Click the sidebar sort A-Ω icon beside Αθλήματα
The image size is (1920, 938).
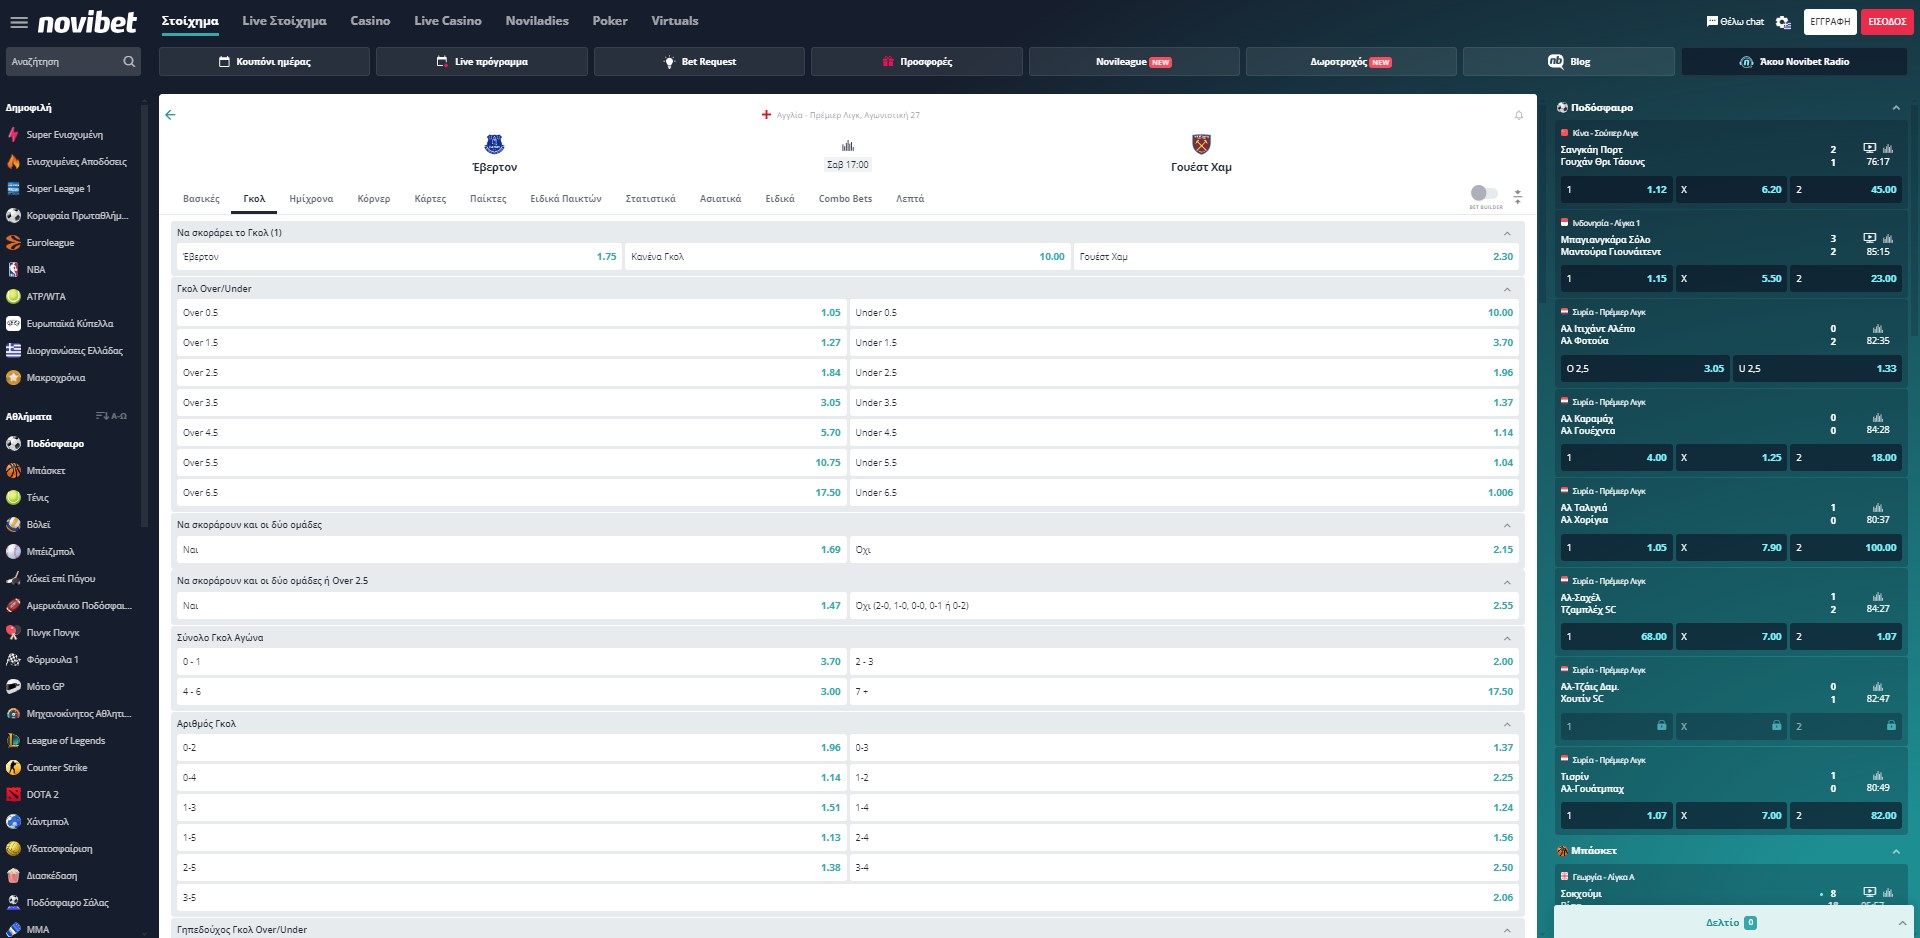pyautogui.click(x=111, y=416)
